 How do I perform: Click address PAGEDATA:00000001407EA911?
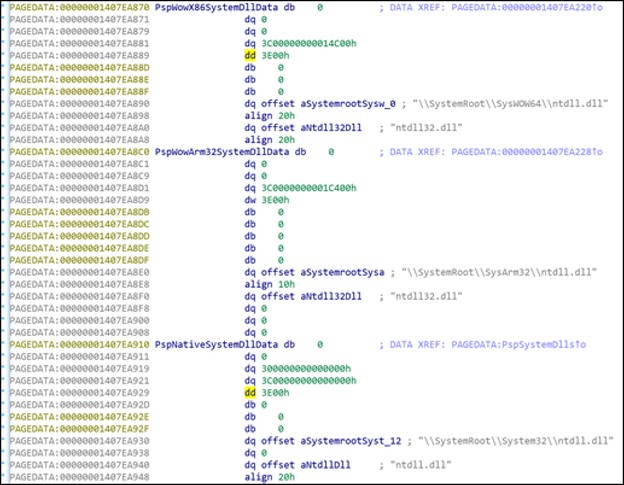pyautogui.click(x=80, y=356)
